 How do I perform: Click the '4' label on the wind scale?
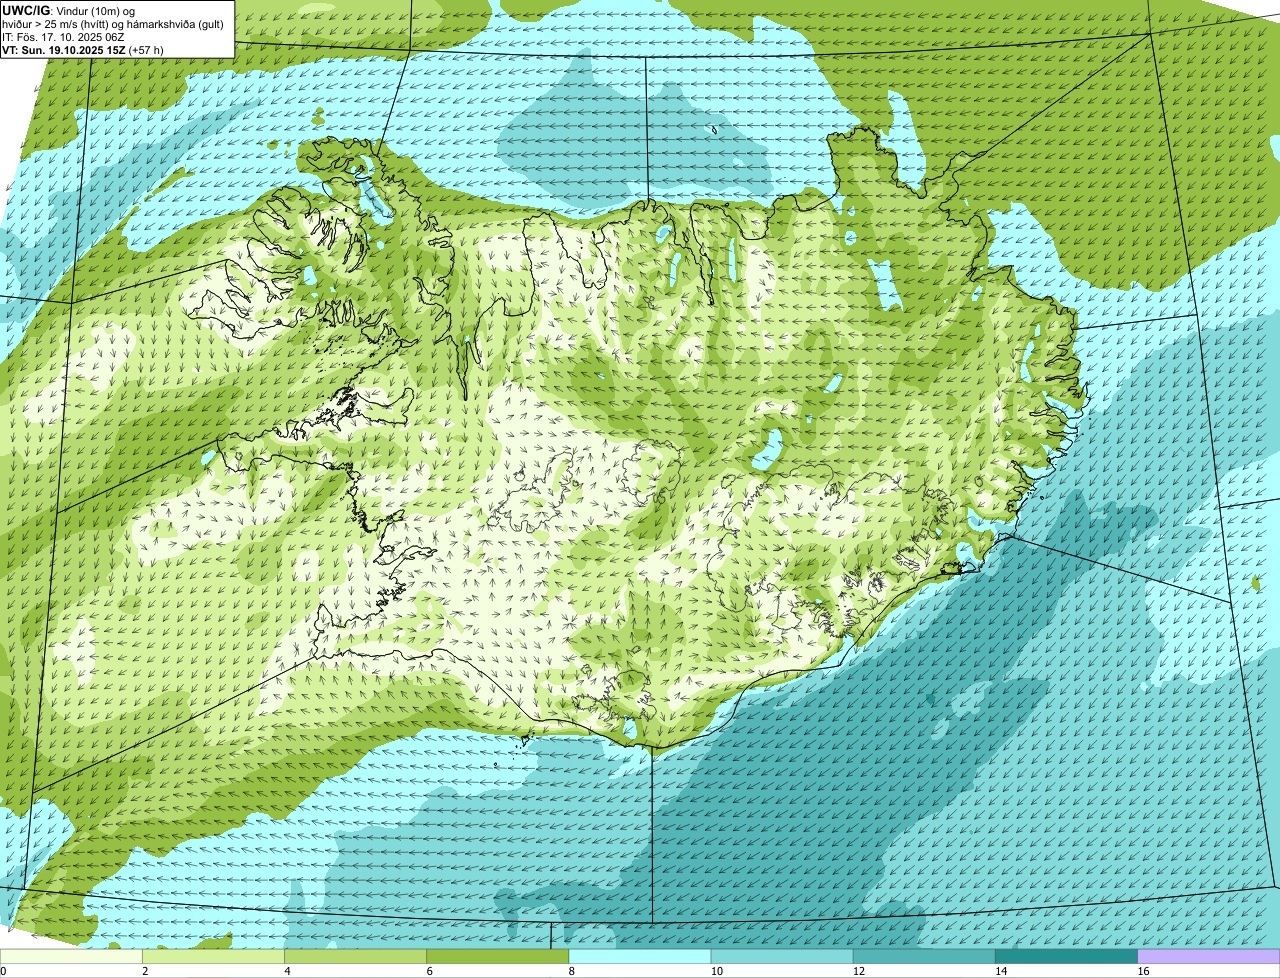[x=287, y=971]
